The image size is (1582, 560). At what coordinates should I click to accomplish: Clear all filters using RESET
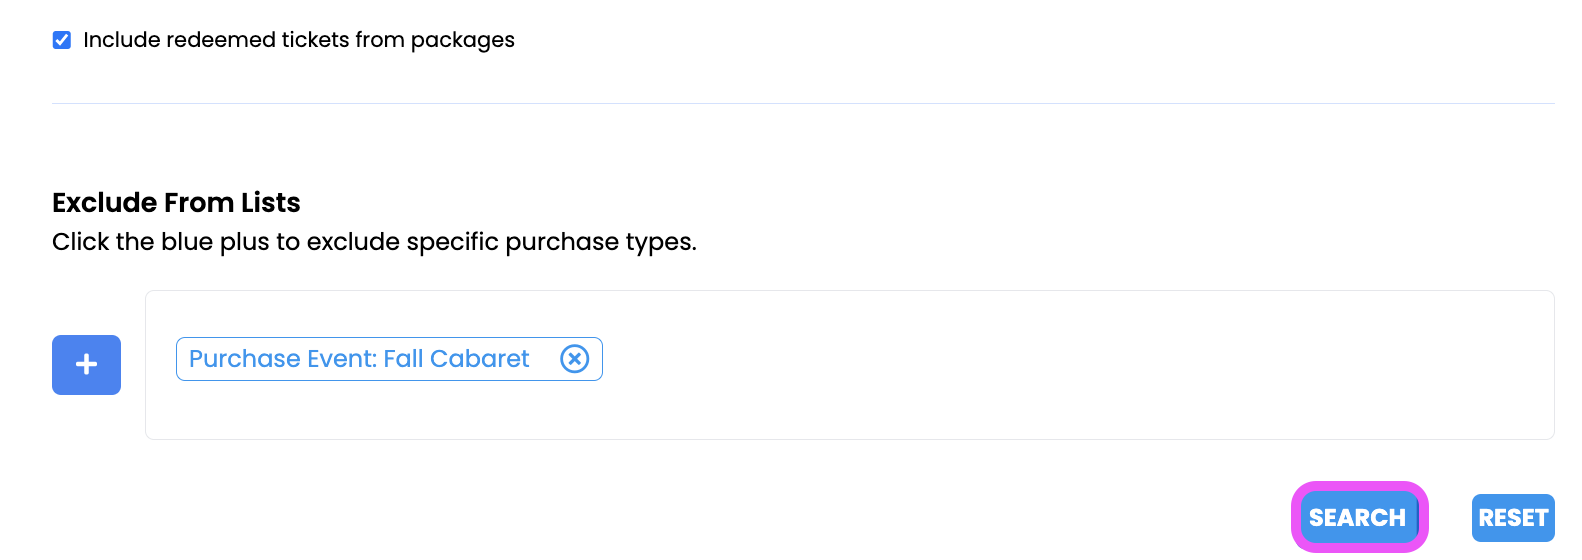[1512, 518]
